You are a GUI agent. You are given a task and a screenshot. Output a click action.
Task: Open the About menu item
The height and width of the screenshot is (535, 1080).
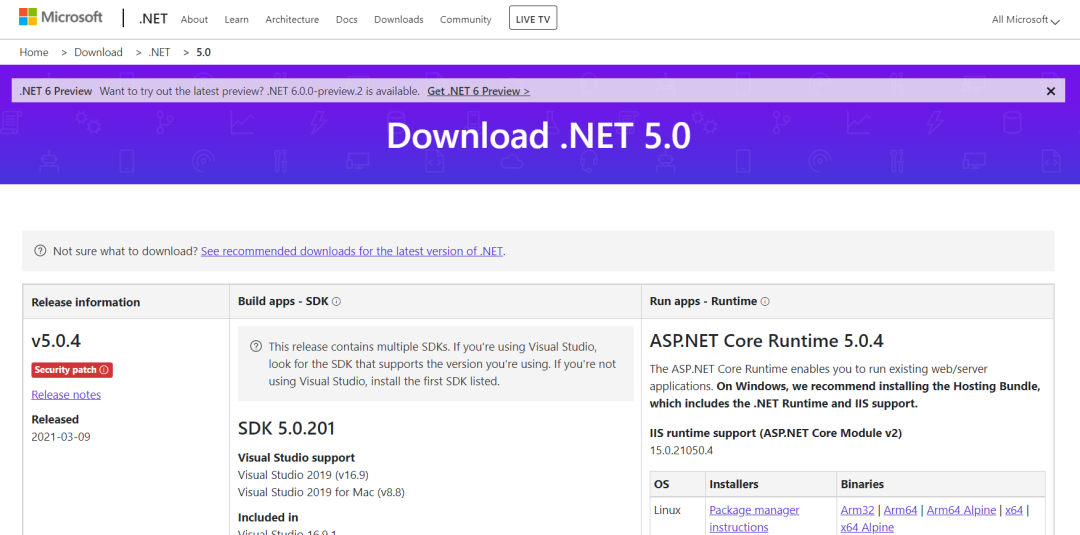(x=194, y=20)
